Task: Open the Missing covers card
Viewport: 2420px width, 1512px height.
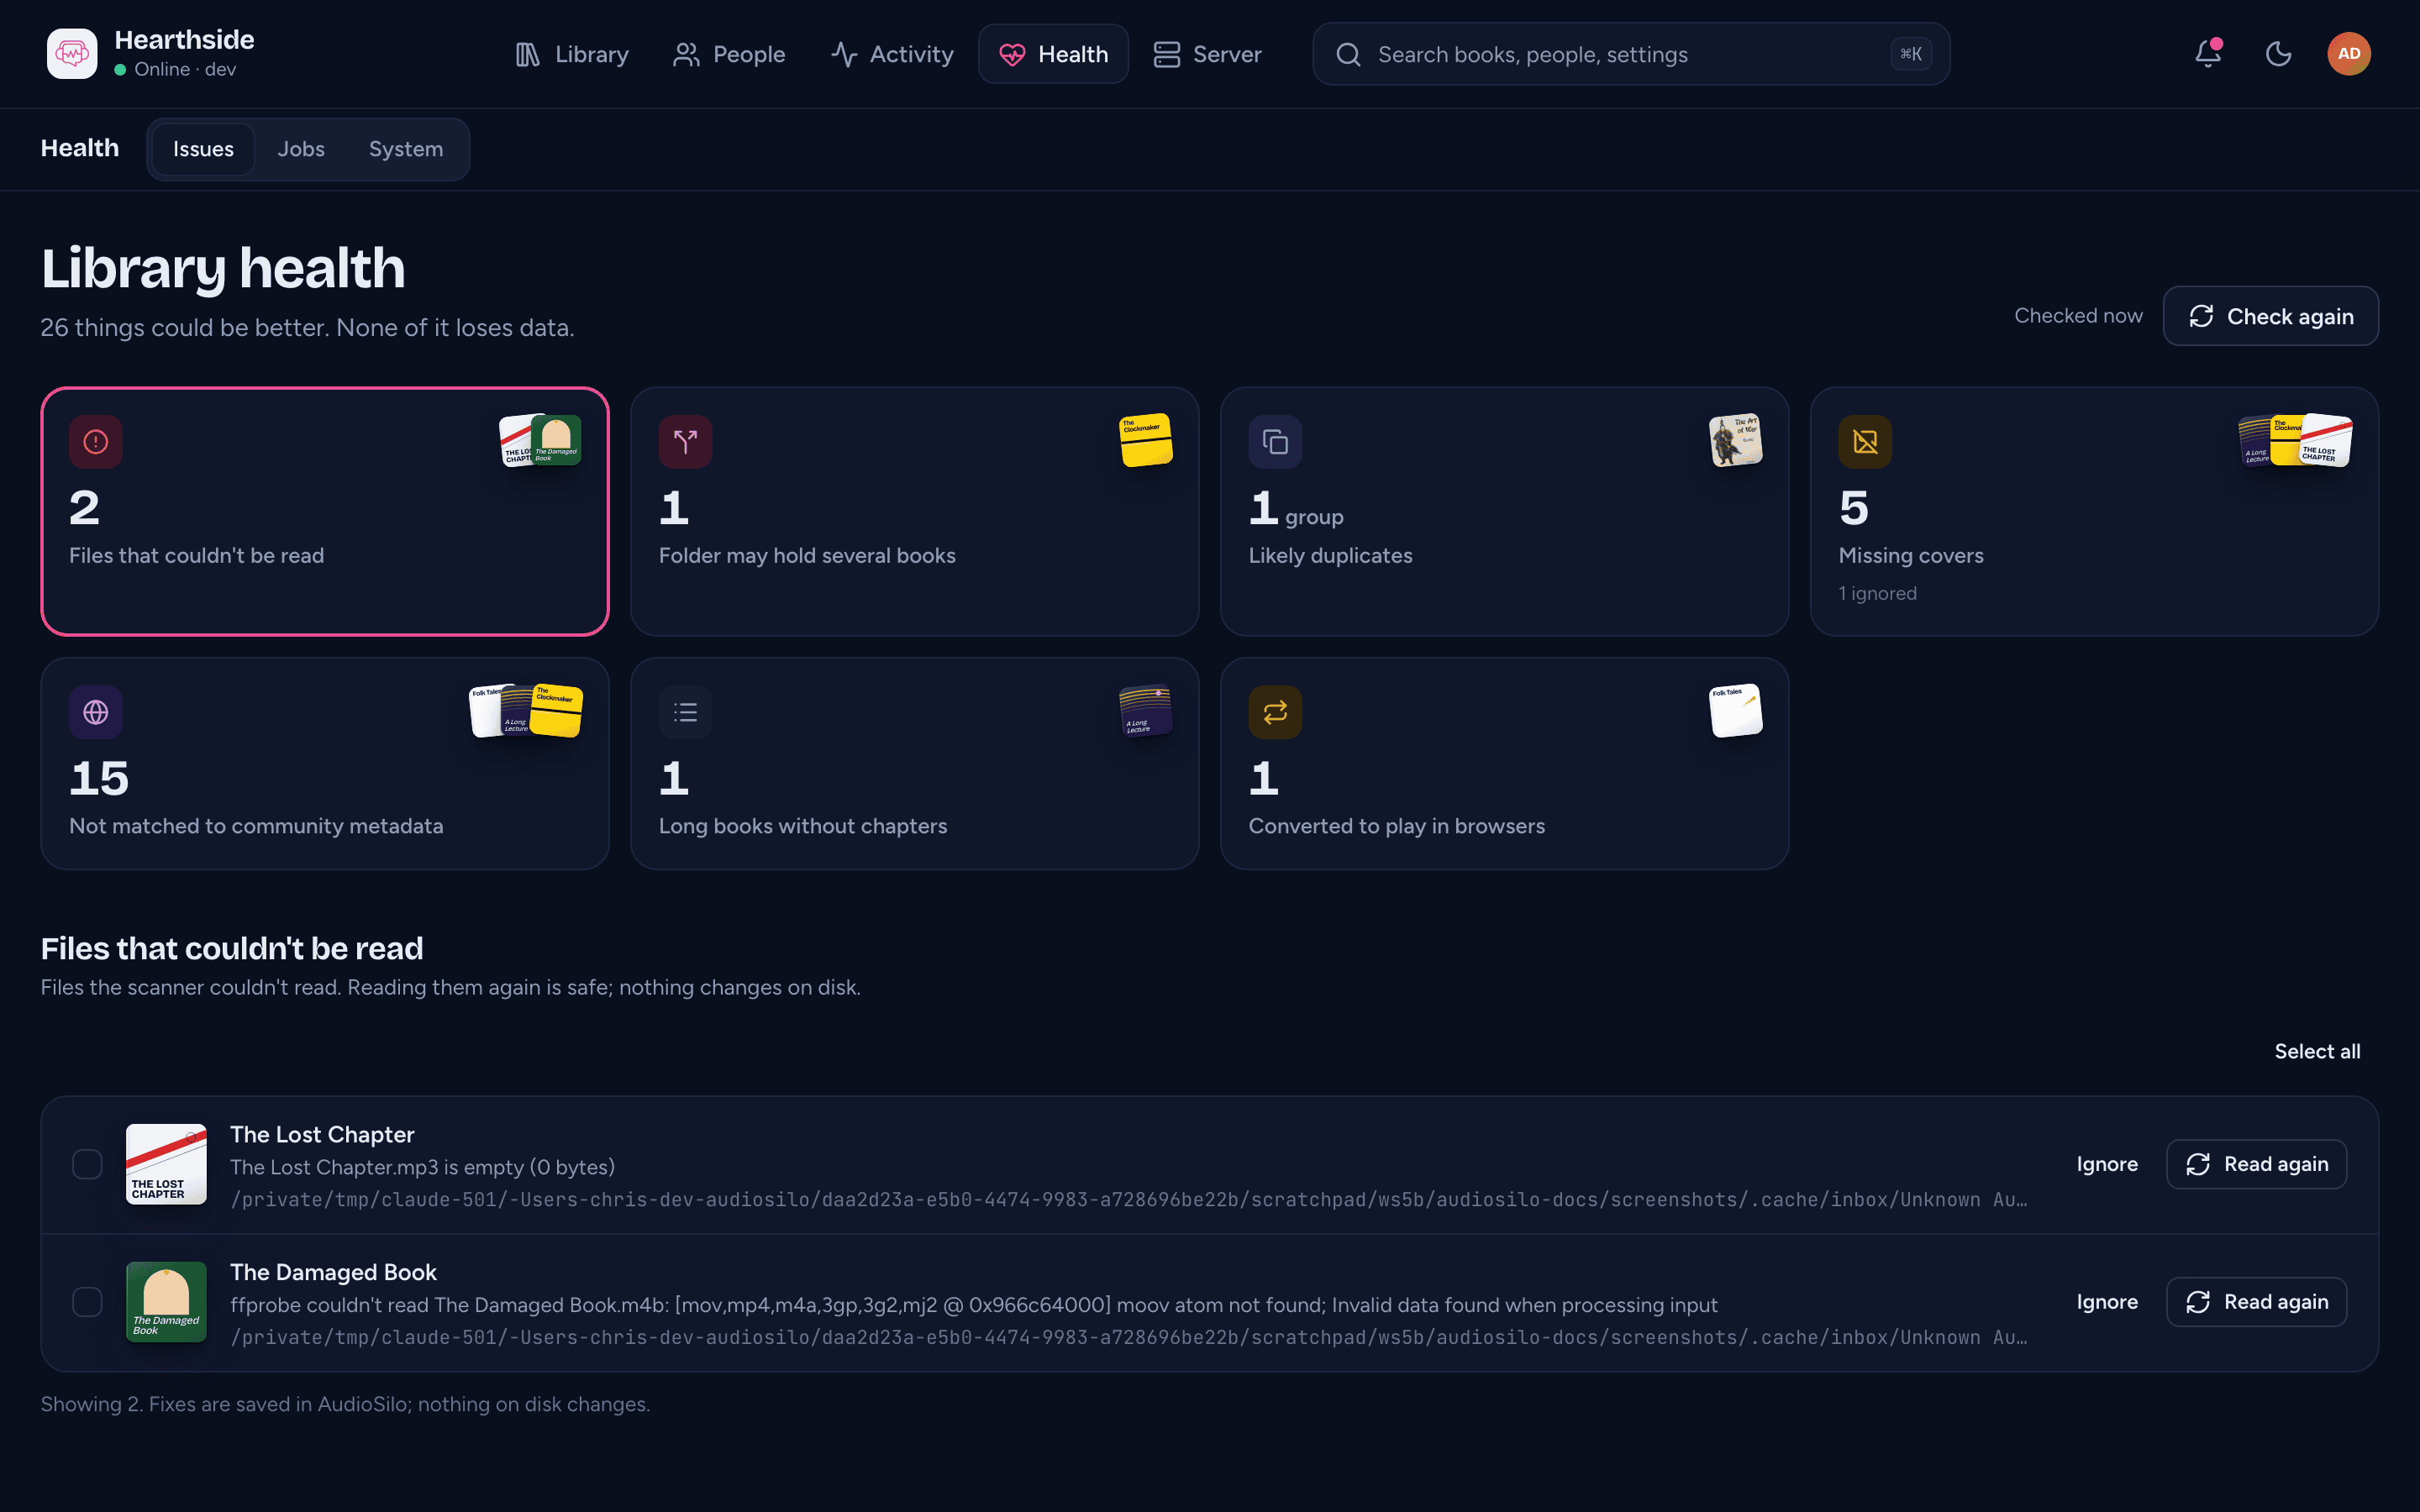Action: (x=2094, y=511)
